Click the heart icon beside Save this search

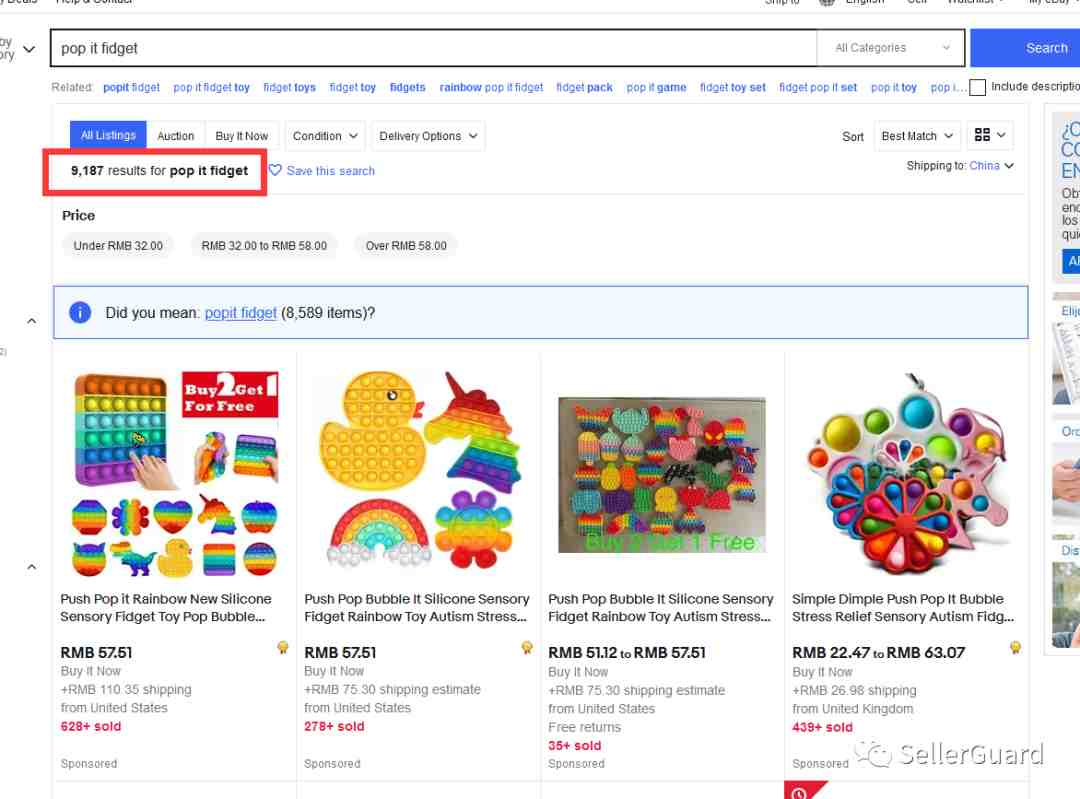tap(275, 170)
